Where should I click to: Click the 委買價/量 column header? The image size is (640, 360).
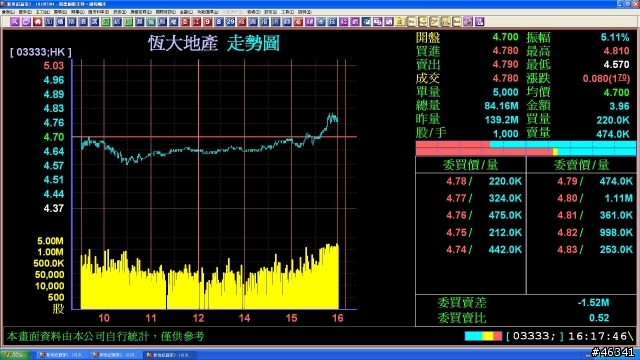coord(470,165)
